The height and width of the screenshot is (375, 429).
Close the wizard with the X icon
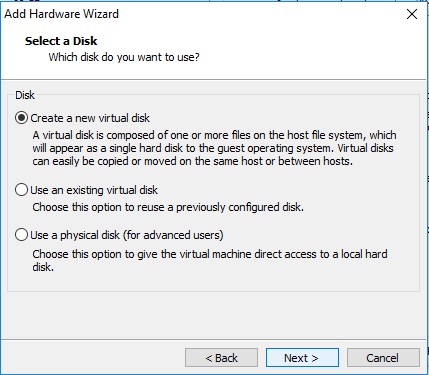412,14
